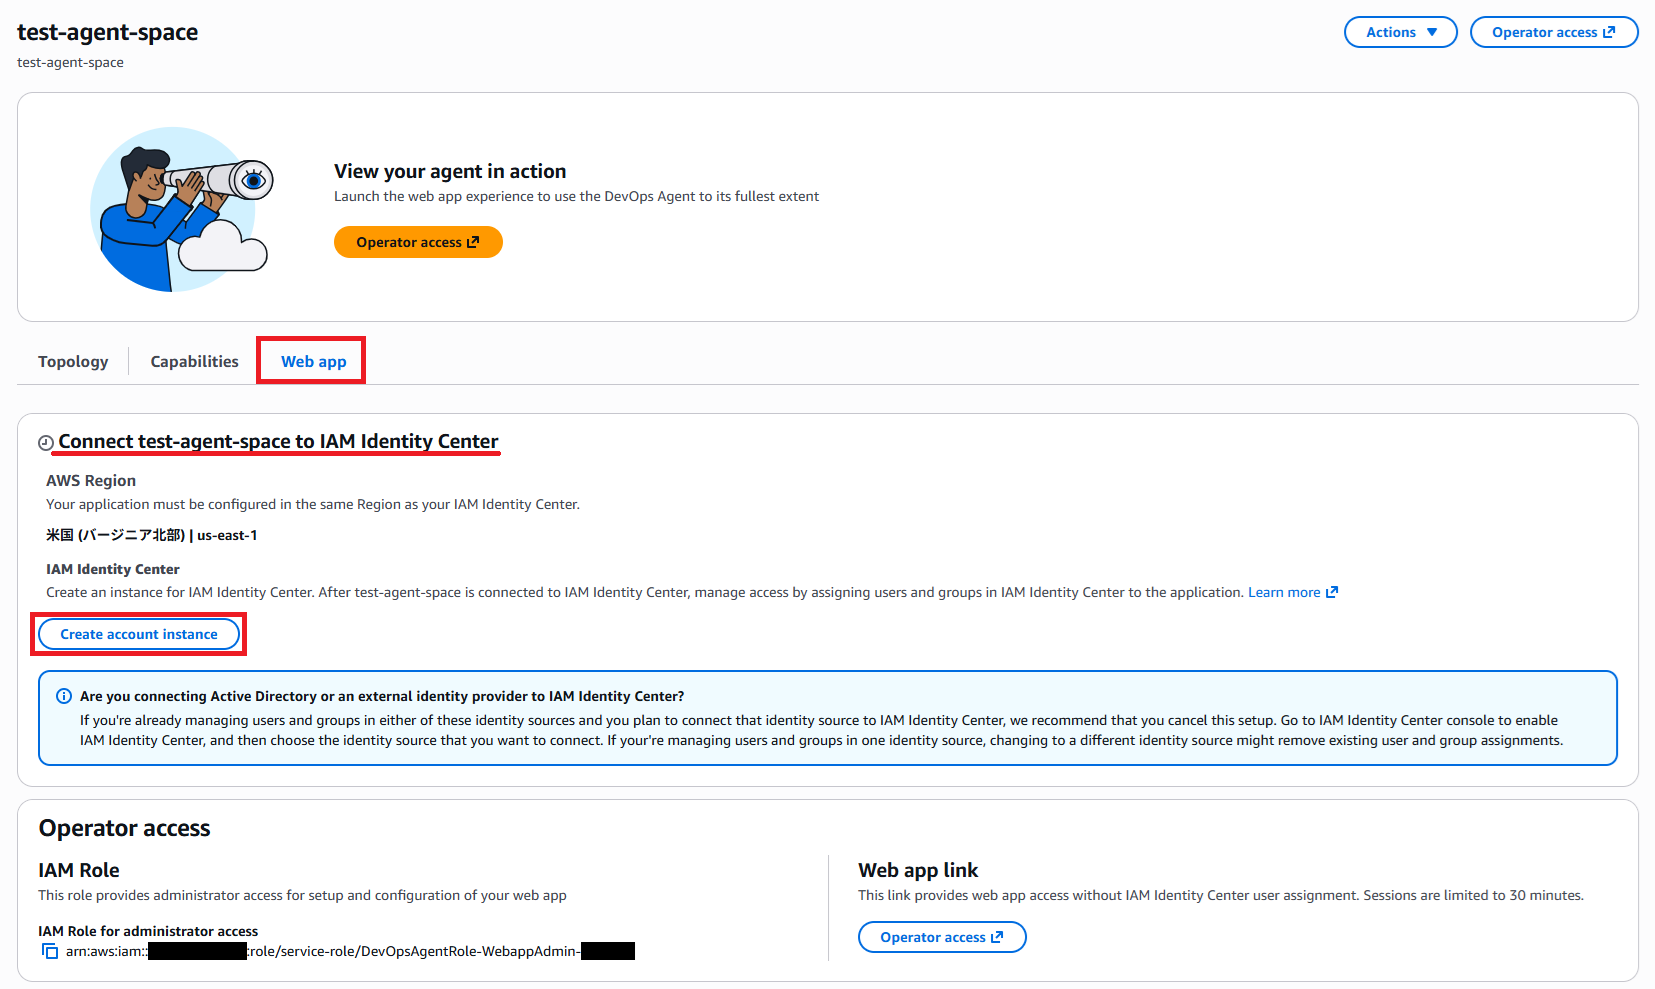Expand the Actions menu options
1655x989 pixels.
(x=1400, y=31)
